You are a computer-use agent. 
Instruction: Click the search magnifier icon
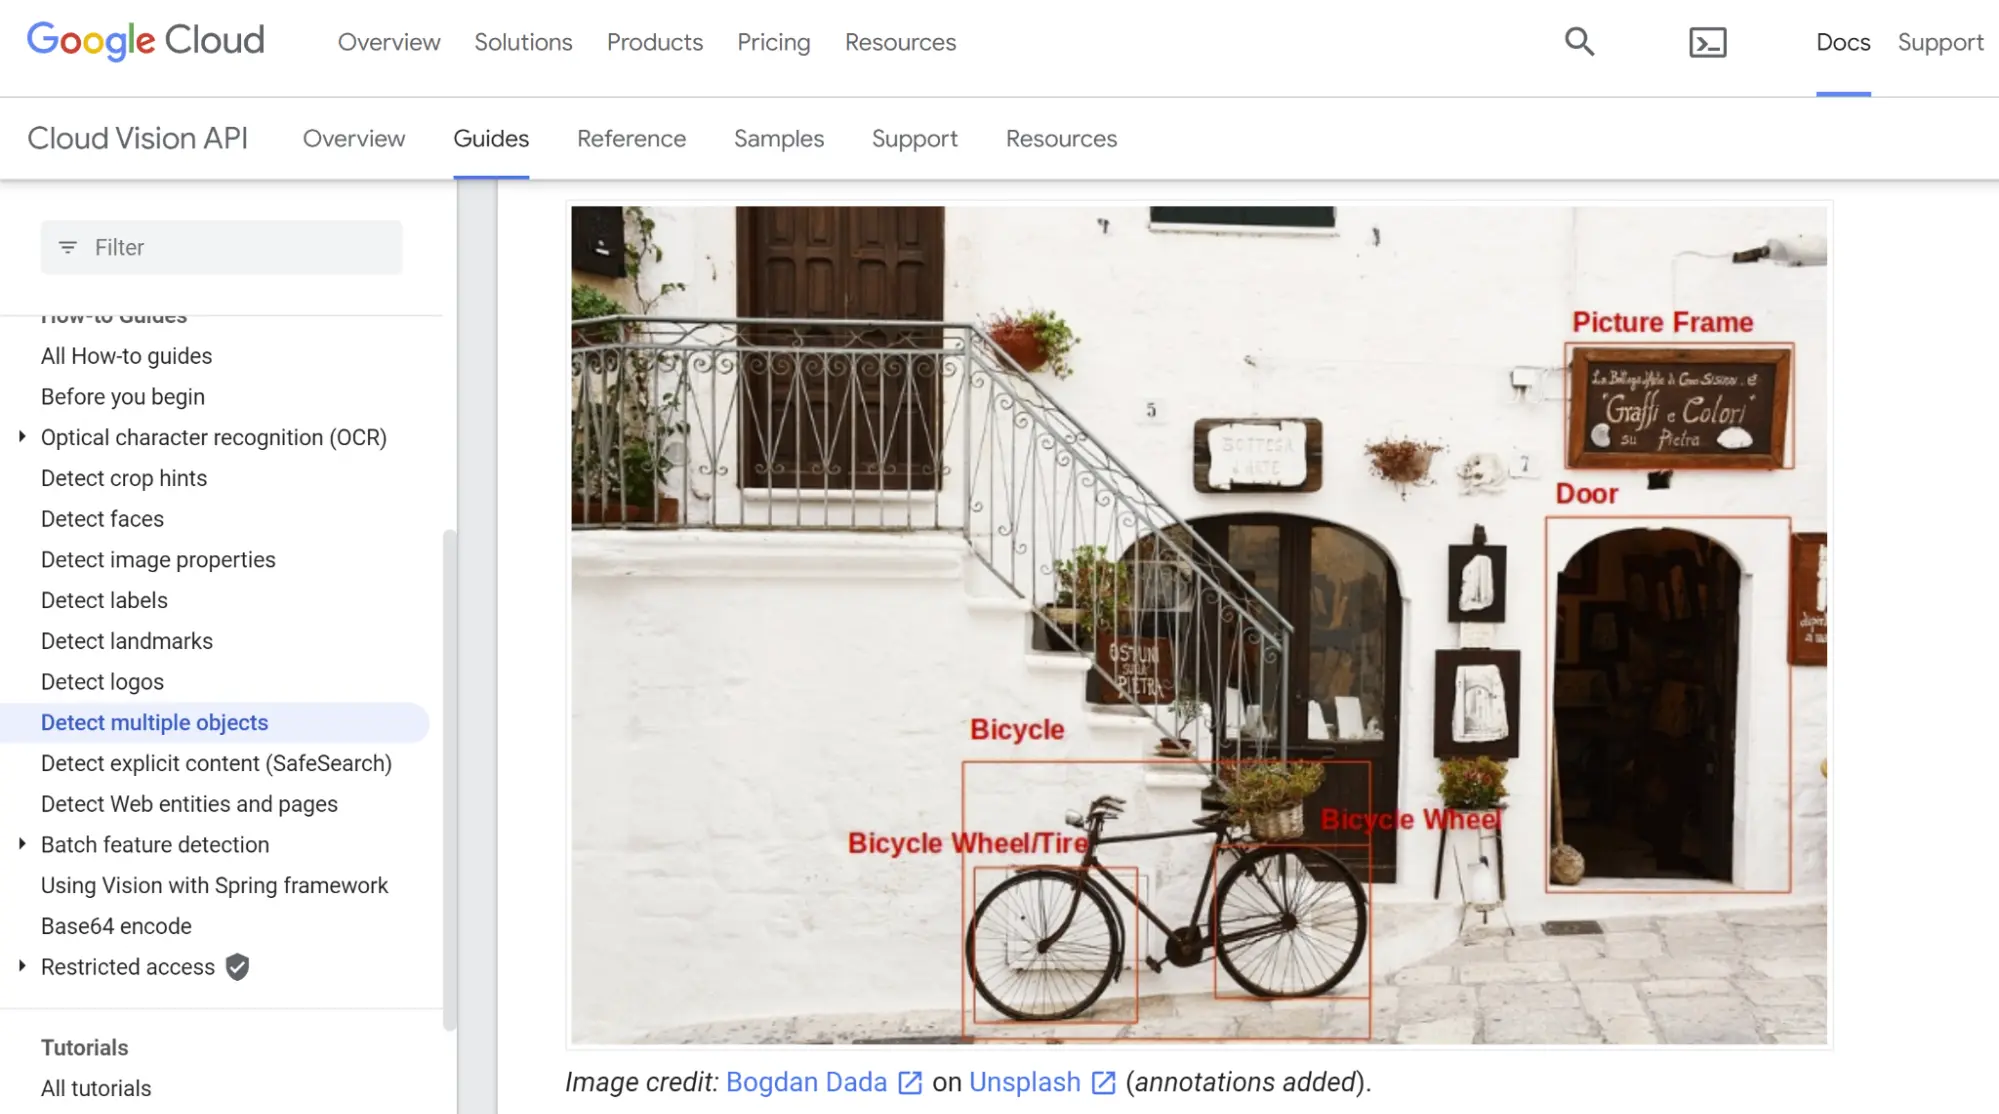pyautogui.click(x=1579, y=42)
